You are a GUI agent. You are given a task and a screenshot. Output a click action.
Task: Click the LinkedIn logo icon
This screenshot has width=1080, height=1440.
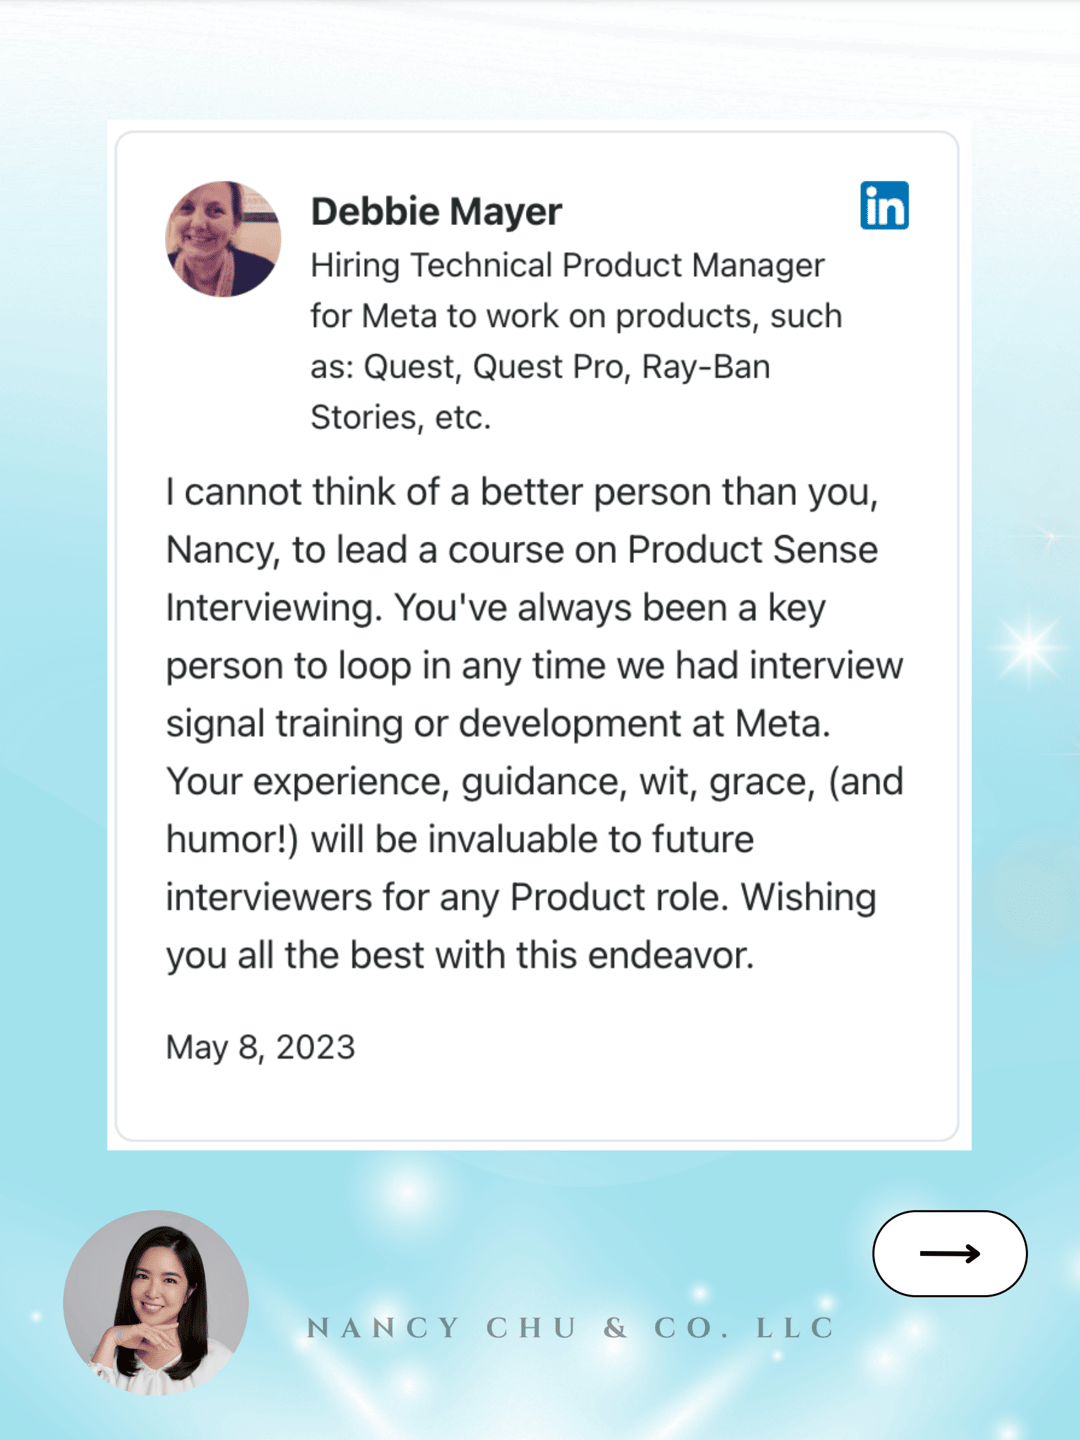tap(884, 205)
